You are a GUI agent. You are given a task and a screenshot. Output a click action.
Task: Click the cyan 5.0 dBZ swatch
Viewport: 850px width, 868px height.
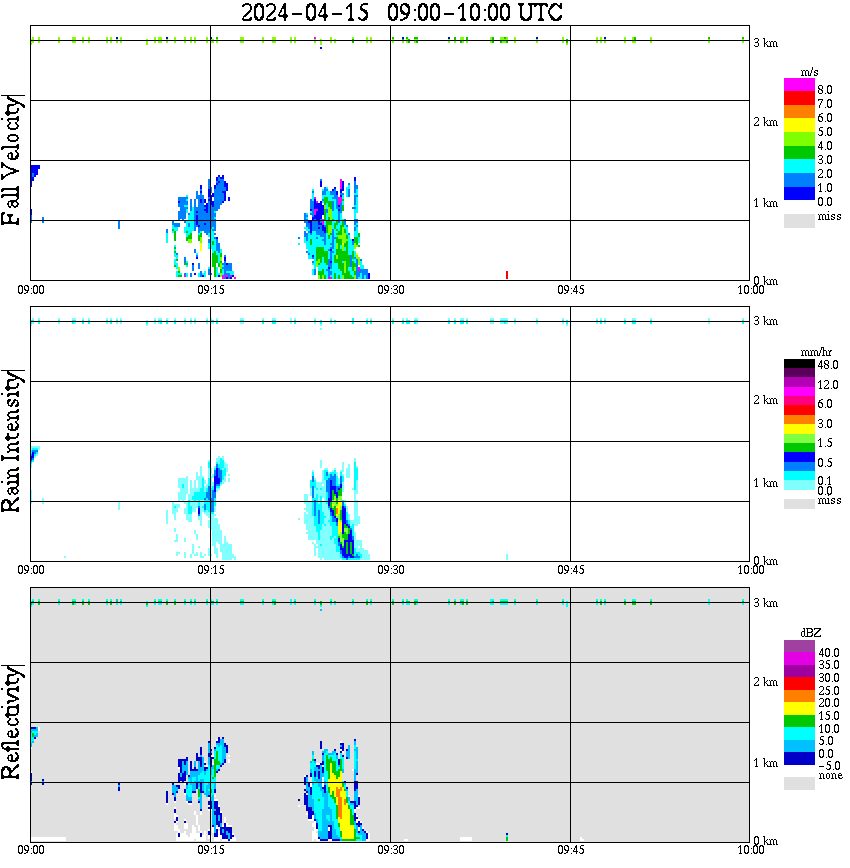pyautogui.click(x=799, y=734)
